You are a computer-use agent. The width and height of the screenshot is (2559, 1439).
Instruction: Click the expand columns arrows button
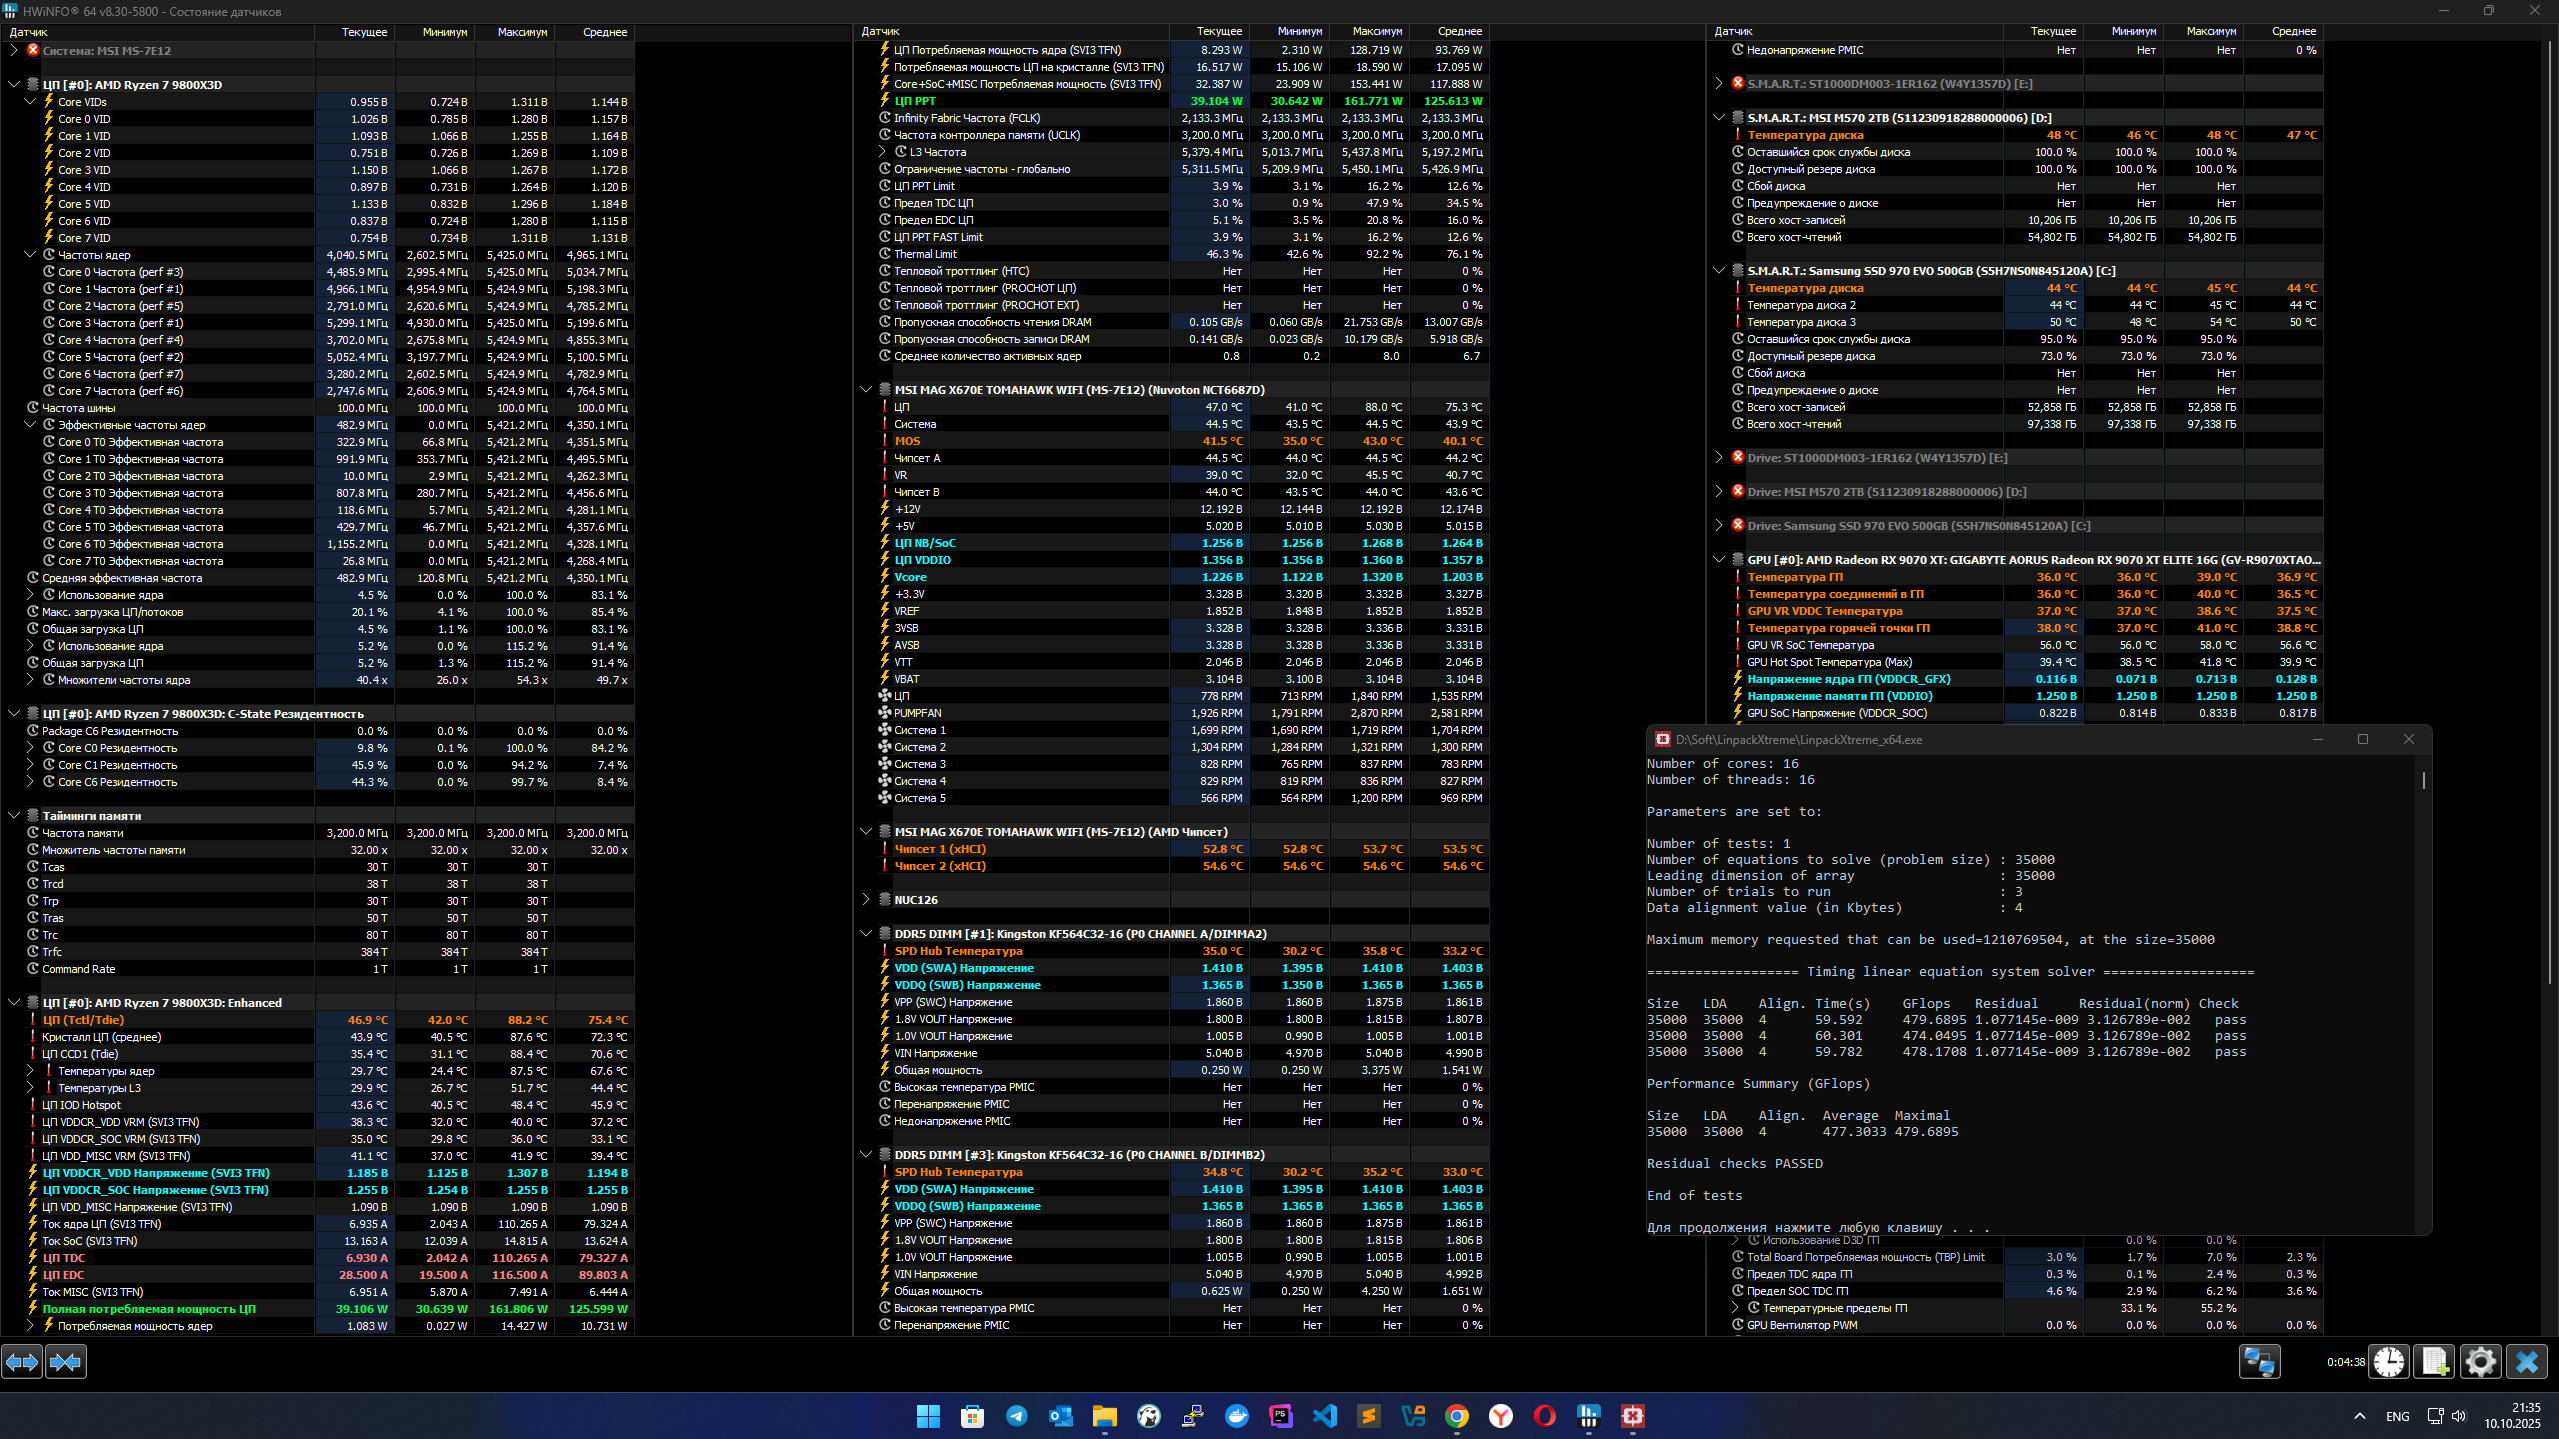pyautogui.click(x=22, y=1362)
